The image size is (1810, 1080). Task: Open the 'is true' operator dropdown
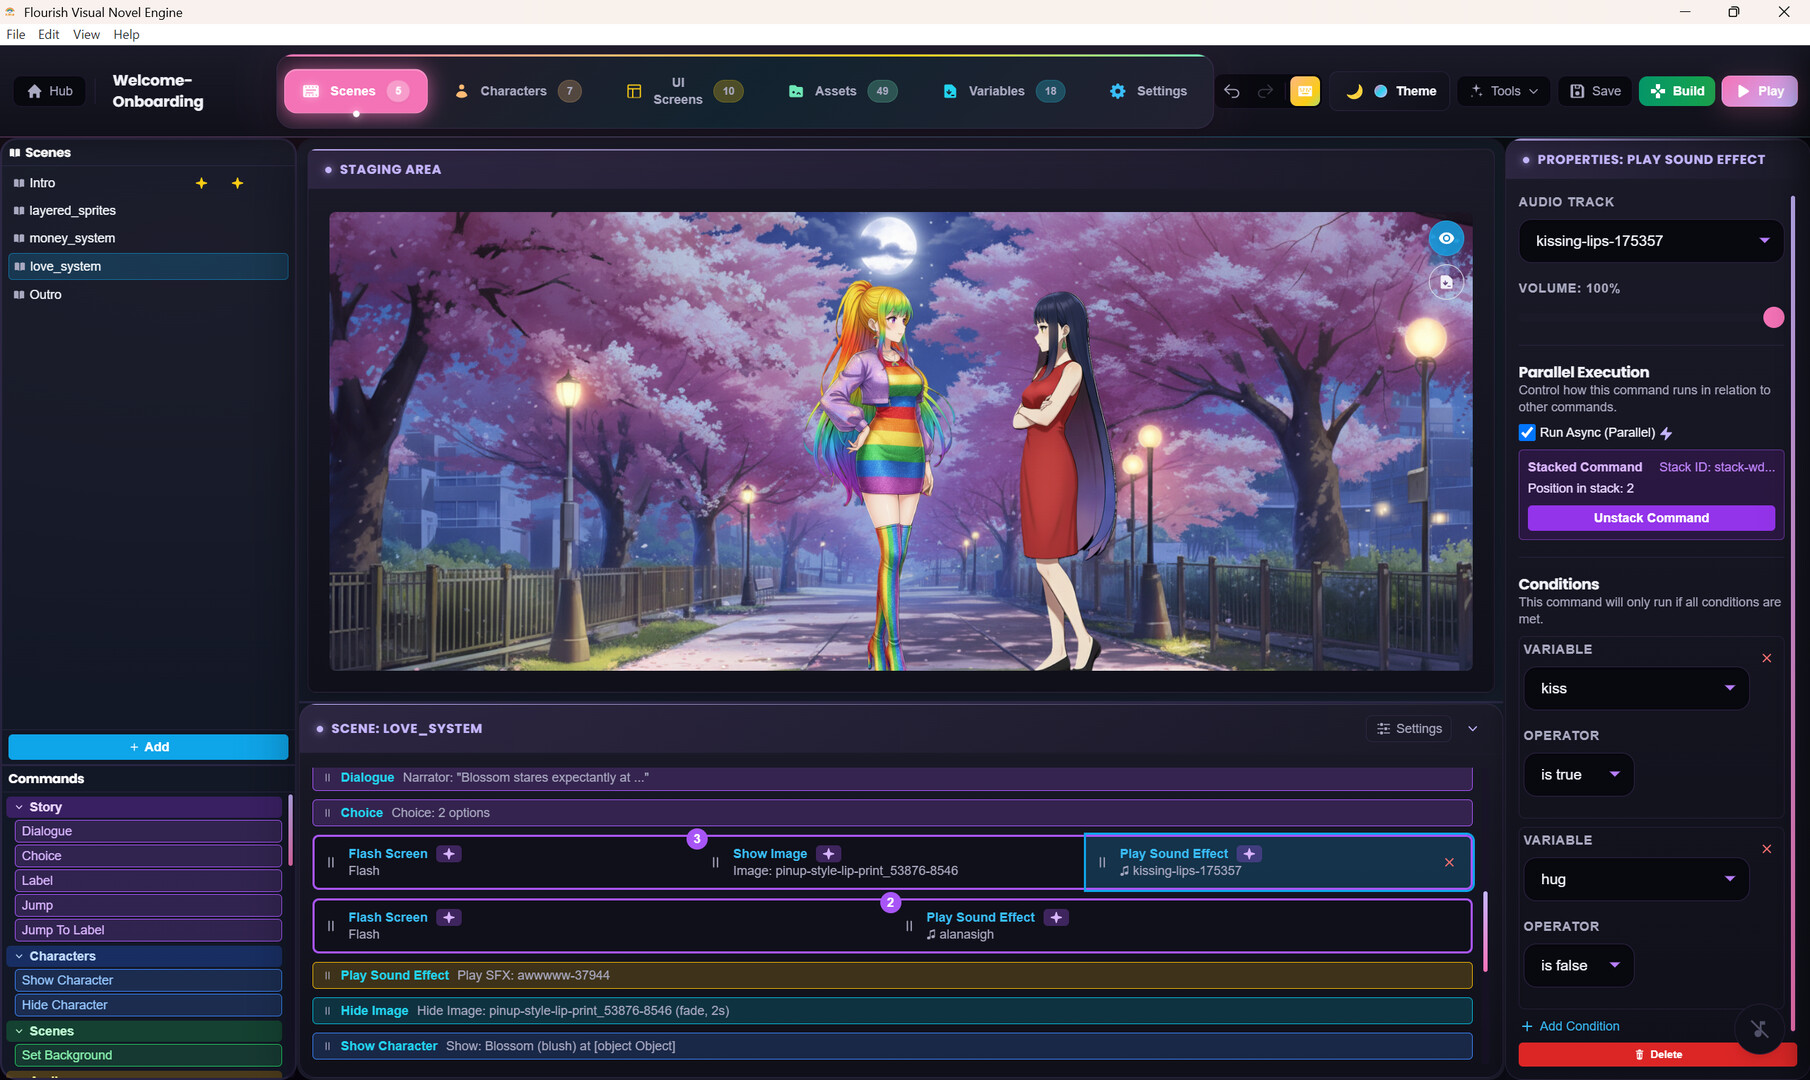point(1578,775)
